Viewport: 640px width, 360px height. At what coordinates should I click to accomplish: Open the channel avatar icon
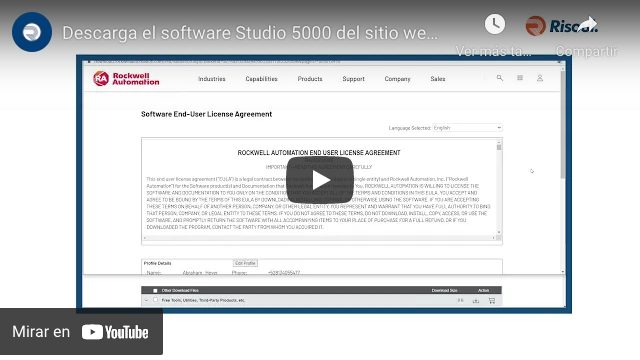point(32,32)
